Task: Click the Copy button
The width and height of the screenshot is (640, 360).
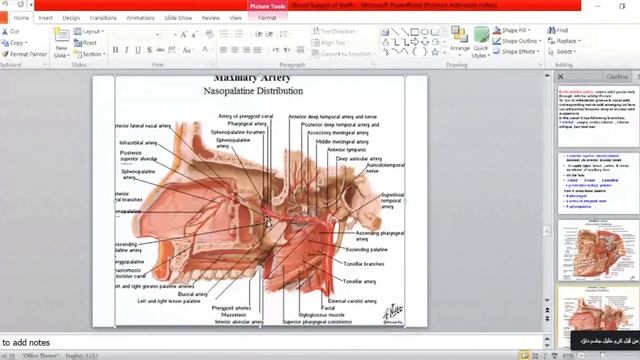Action: click(14, 43)
